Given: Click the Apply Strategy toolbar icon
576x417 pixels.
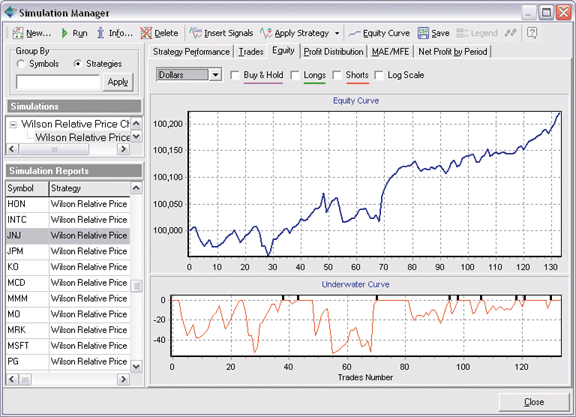Looking at the screenshot, I should (x=266, y=33).
